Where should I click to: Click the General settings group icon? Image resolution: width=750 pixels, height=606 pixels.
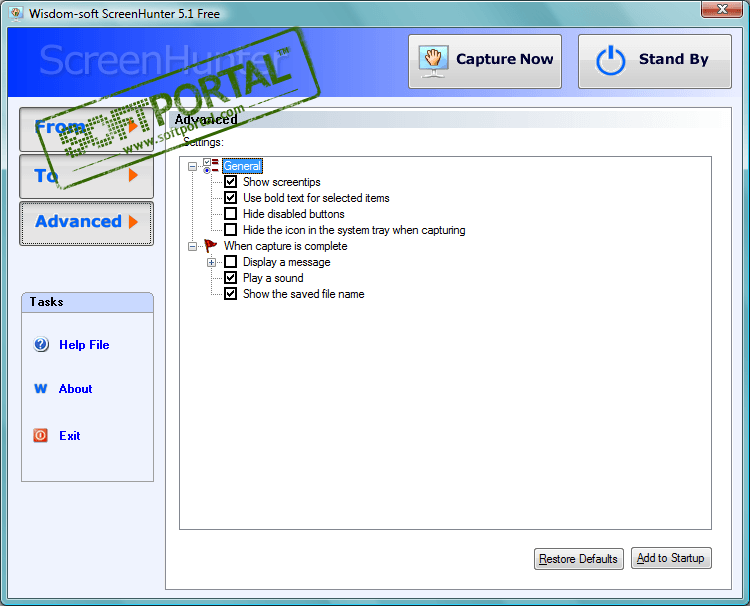210,166
